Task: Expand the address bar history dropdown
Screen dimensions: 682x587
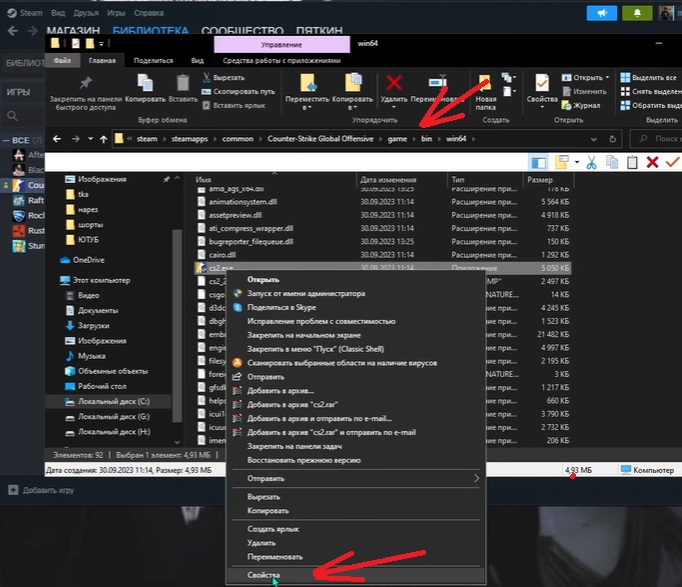Action: point(594,139)
